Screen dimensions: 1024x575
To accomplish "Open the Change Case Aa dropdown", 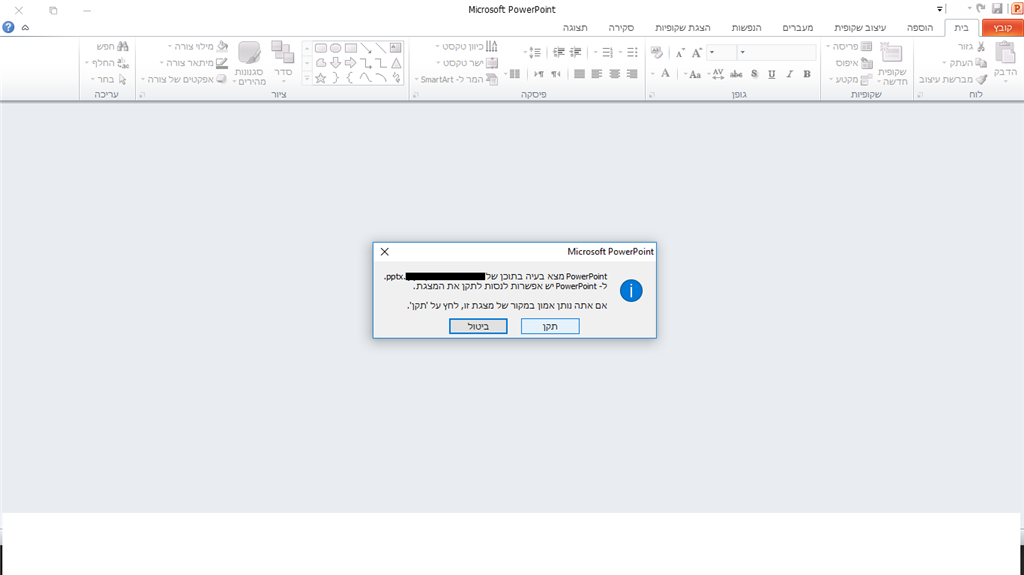I will tap(693, 74).
